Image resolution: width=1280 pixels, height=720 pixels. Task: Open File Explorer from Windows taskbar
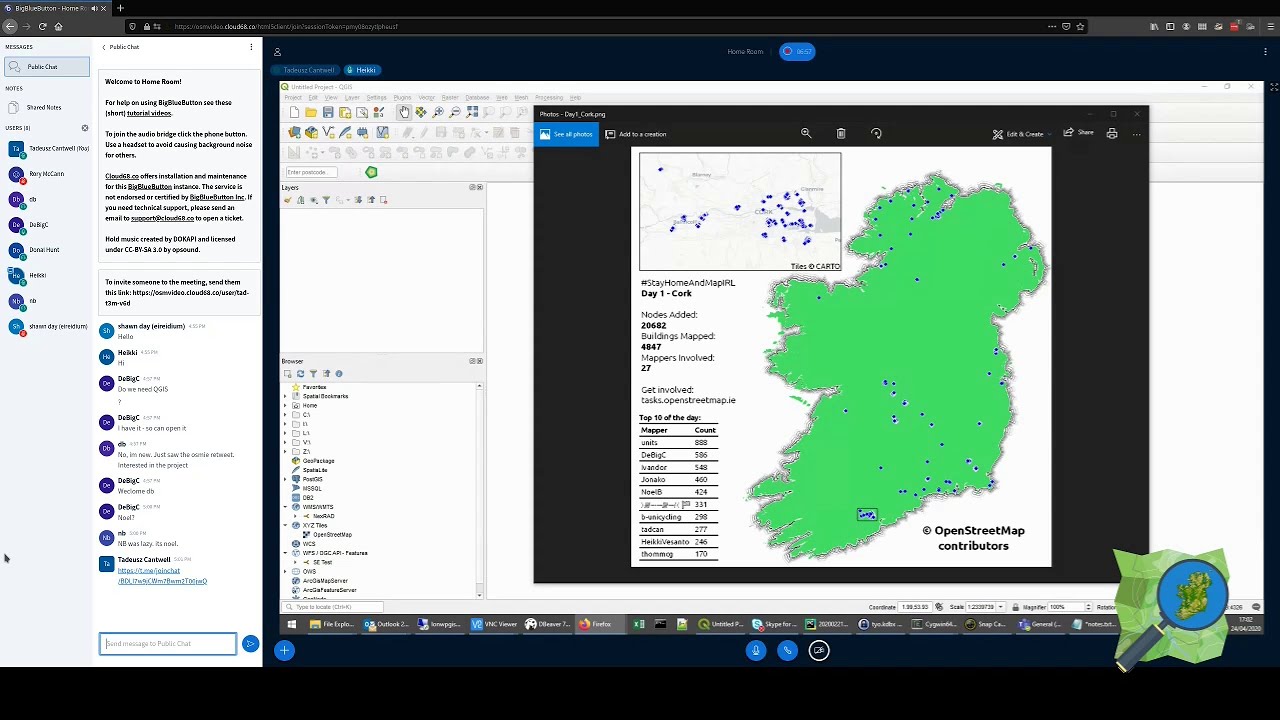332,625
